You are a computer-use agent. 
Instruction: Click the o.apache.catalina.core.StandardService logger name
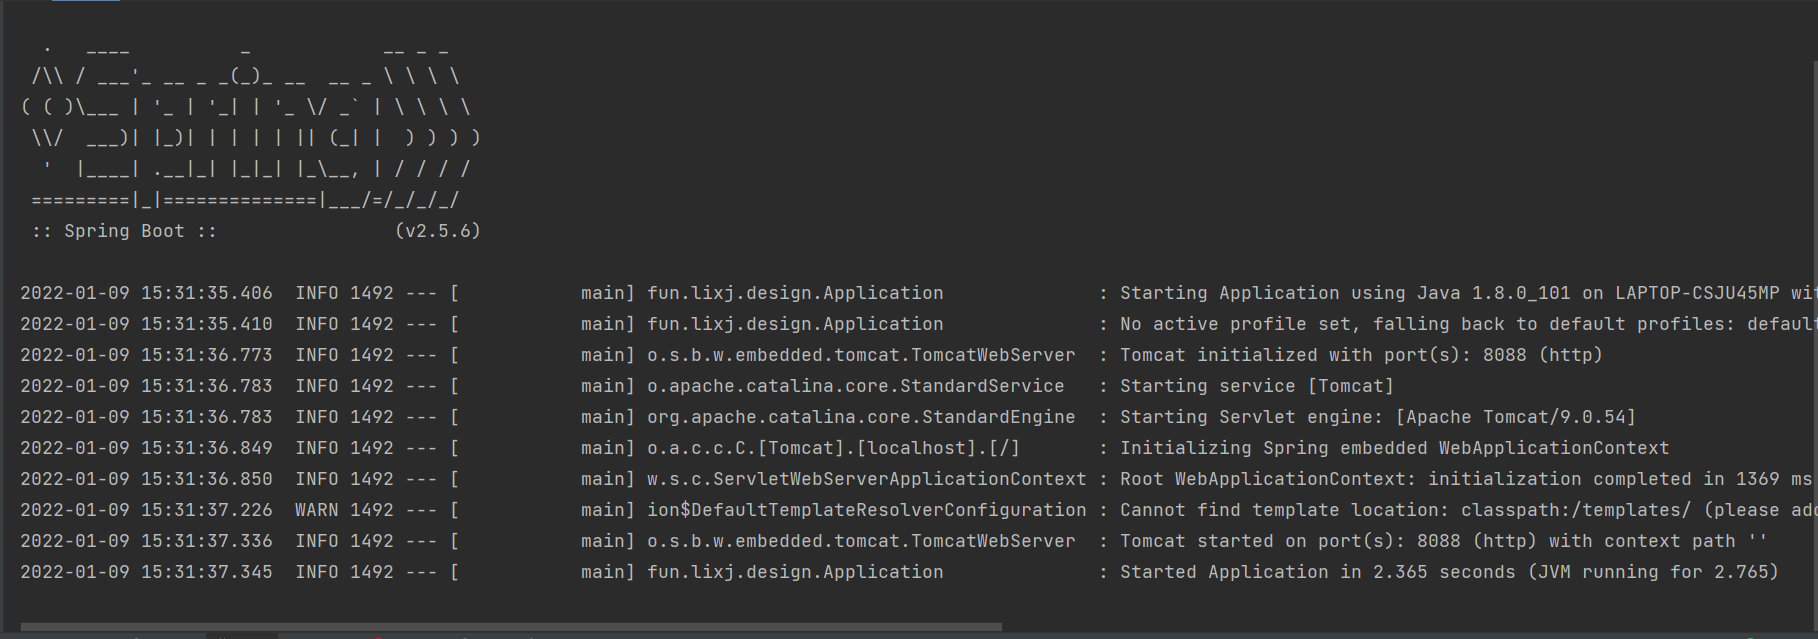pos(855,386)
